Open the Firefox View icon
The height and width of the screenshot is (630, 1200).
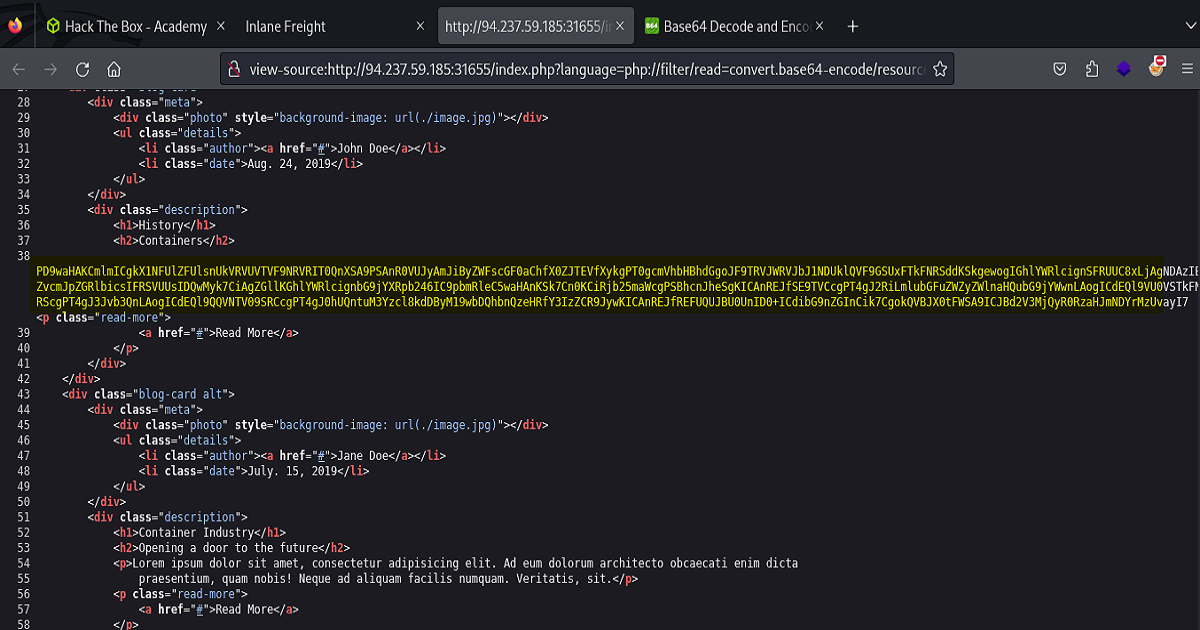(15, 27)
